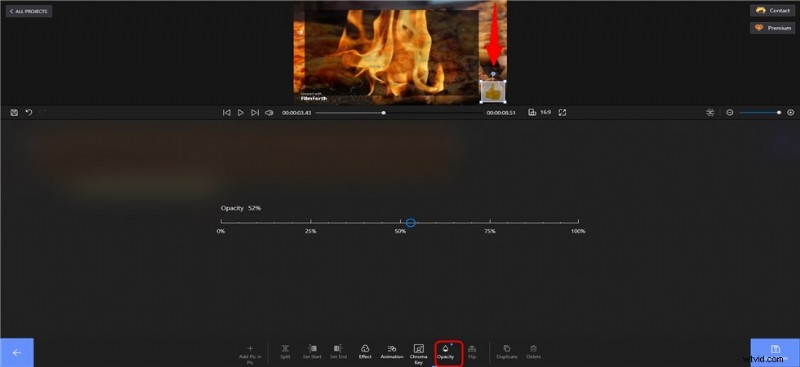The image size is (800, 367).
Task: Click the Set Start tool
Action: (312, 351)
